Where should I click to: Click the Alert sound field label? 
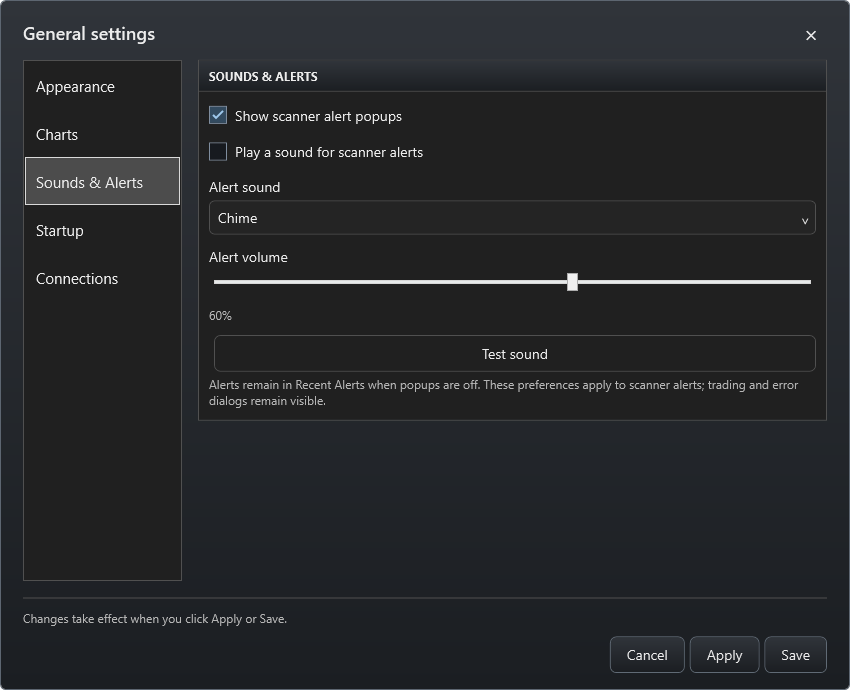point(244,187)
